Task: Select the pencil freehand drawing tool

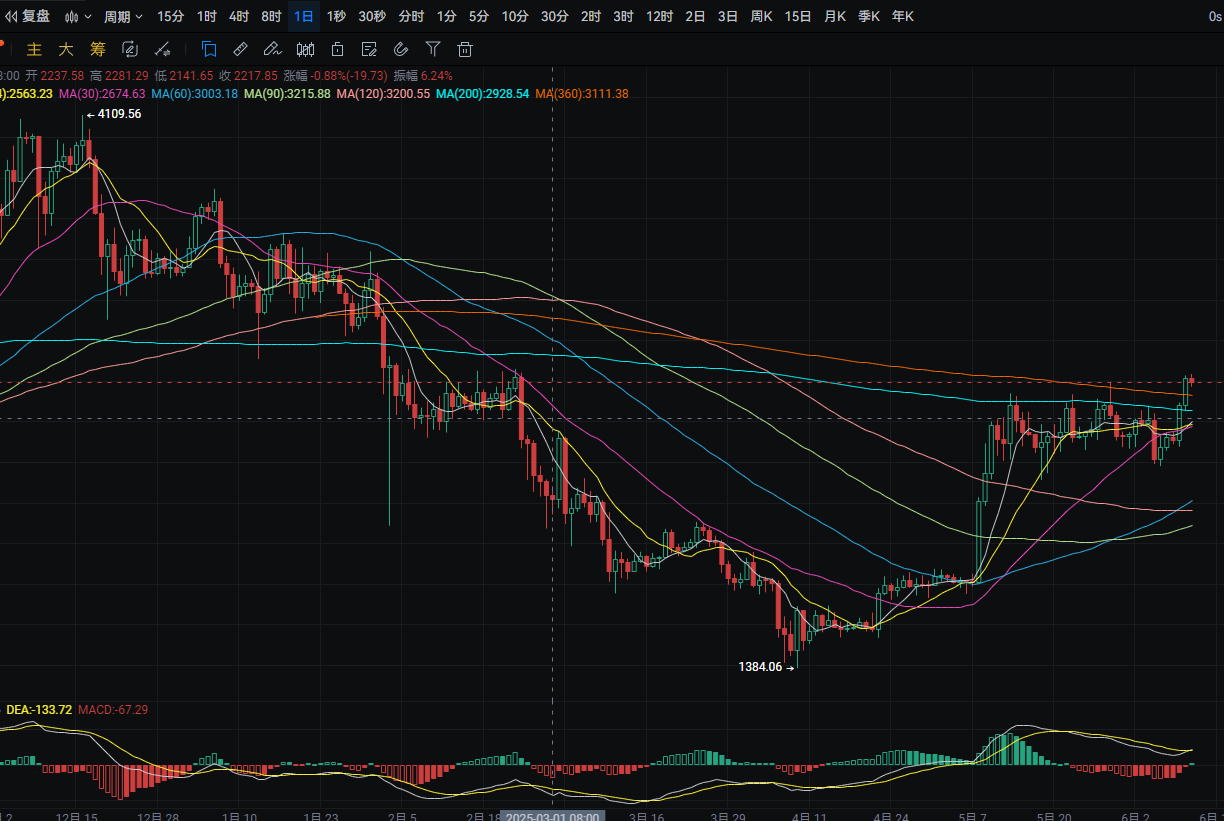Action: pos(272,48)
